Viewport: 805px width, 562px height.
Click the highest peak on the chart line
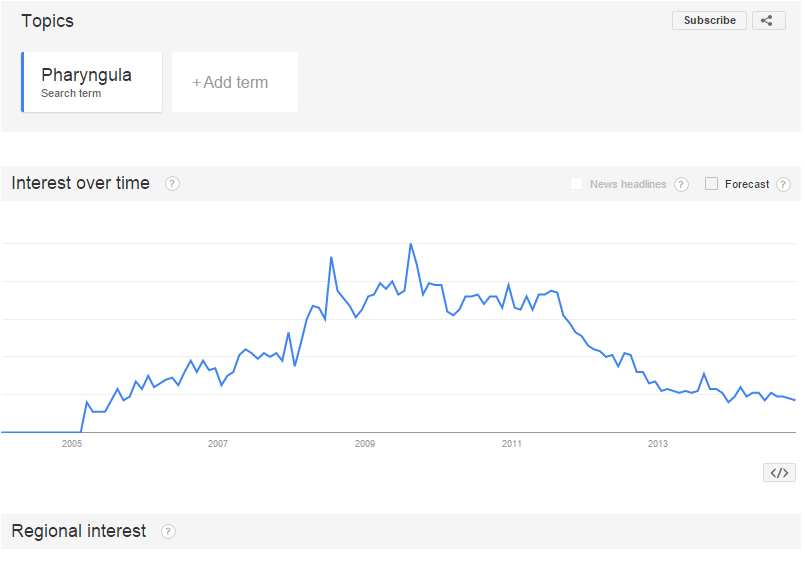point(410,244)
